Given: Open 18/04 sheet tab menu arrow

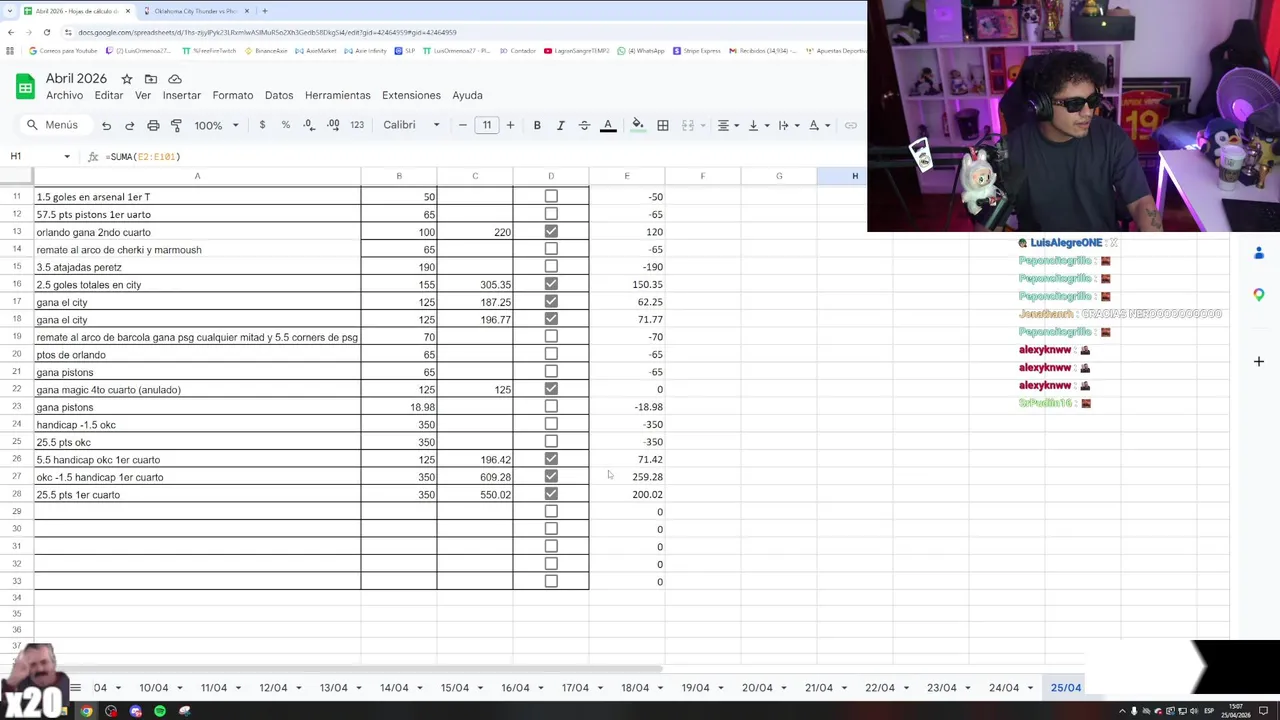Looking at the screenshot, I should pos(660,688).
